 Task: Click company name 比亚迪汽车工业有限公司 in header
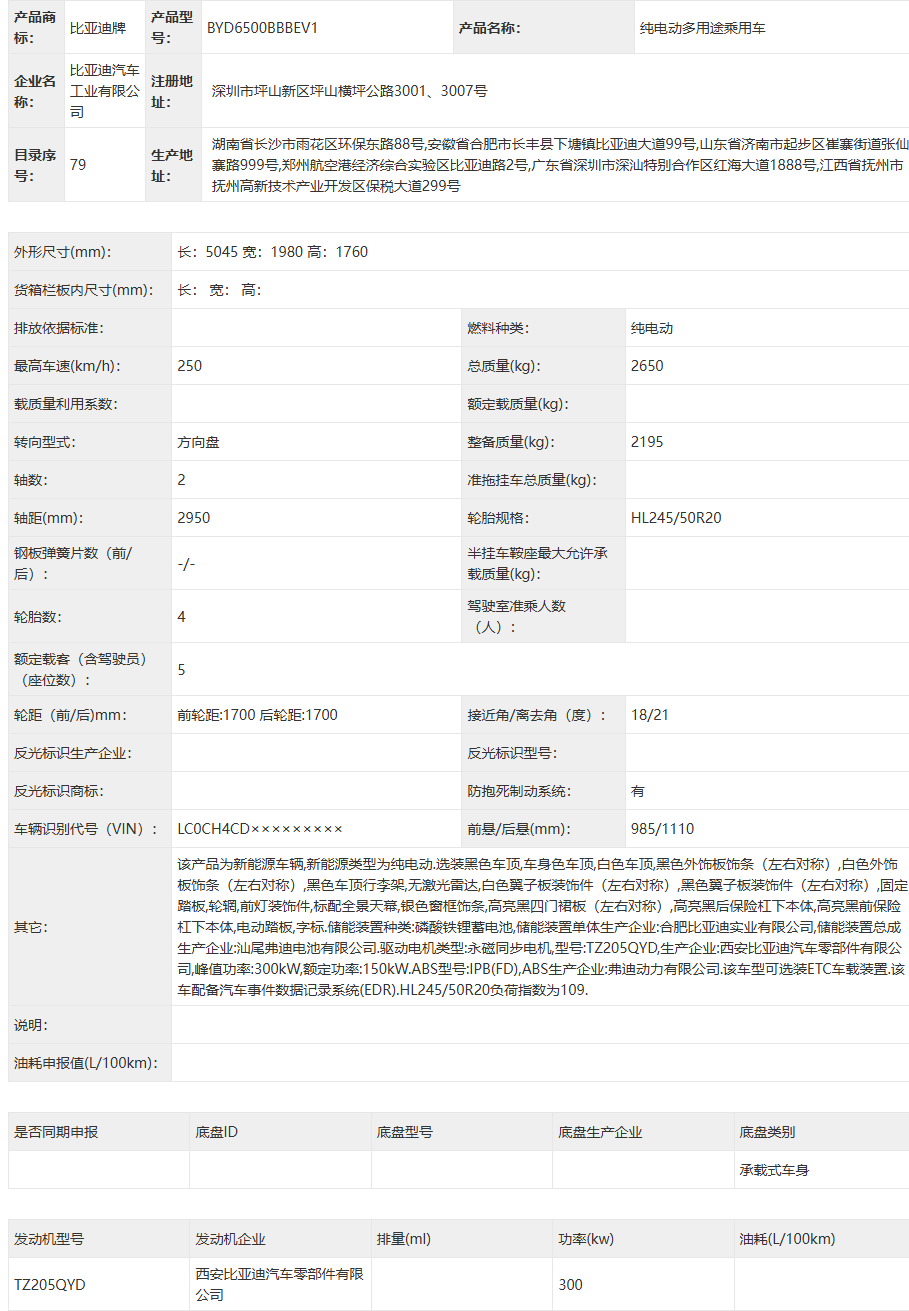(105, 91)
